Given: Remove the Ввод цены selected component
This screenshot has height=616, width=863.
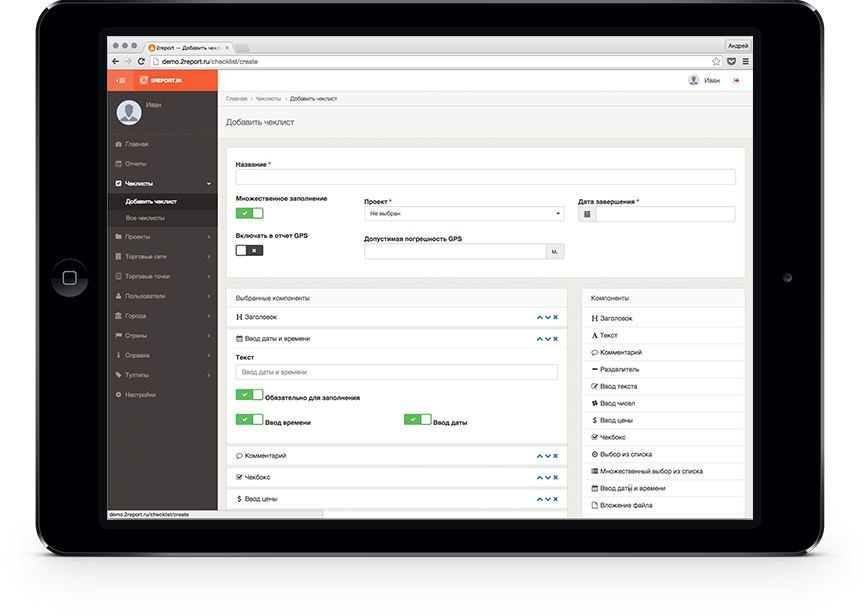Looking at the screenshot, I should pos(555,499).
